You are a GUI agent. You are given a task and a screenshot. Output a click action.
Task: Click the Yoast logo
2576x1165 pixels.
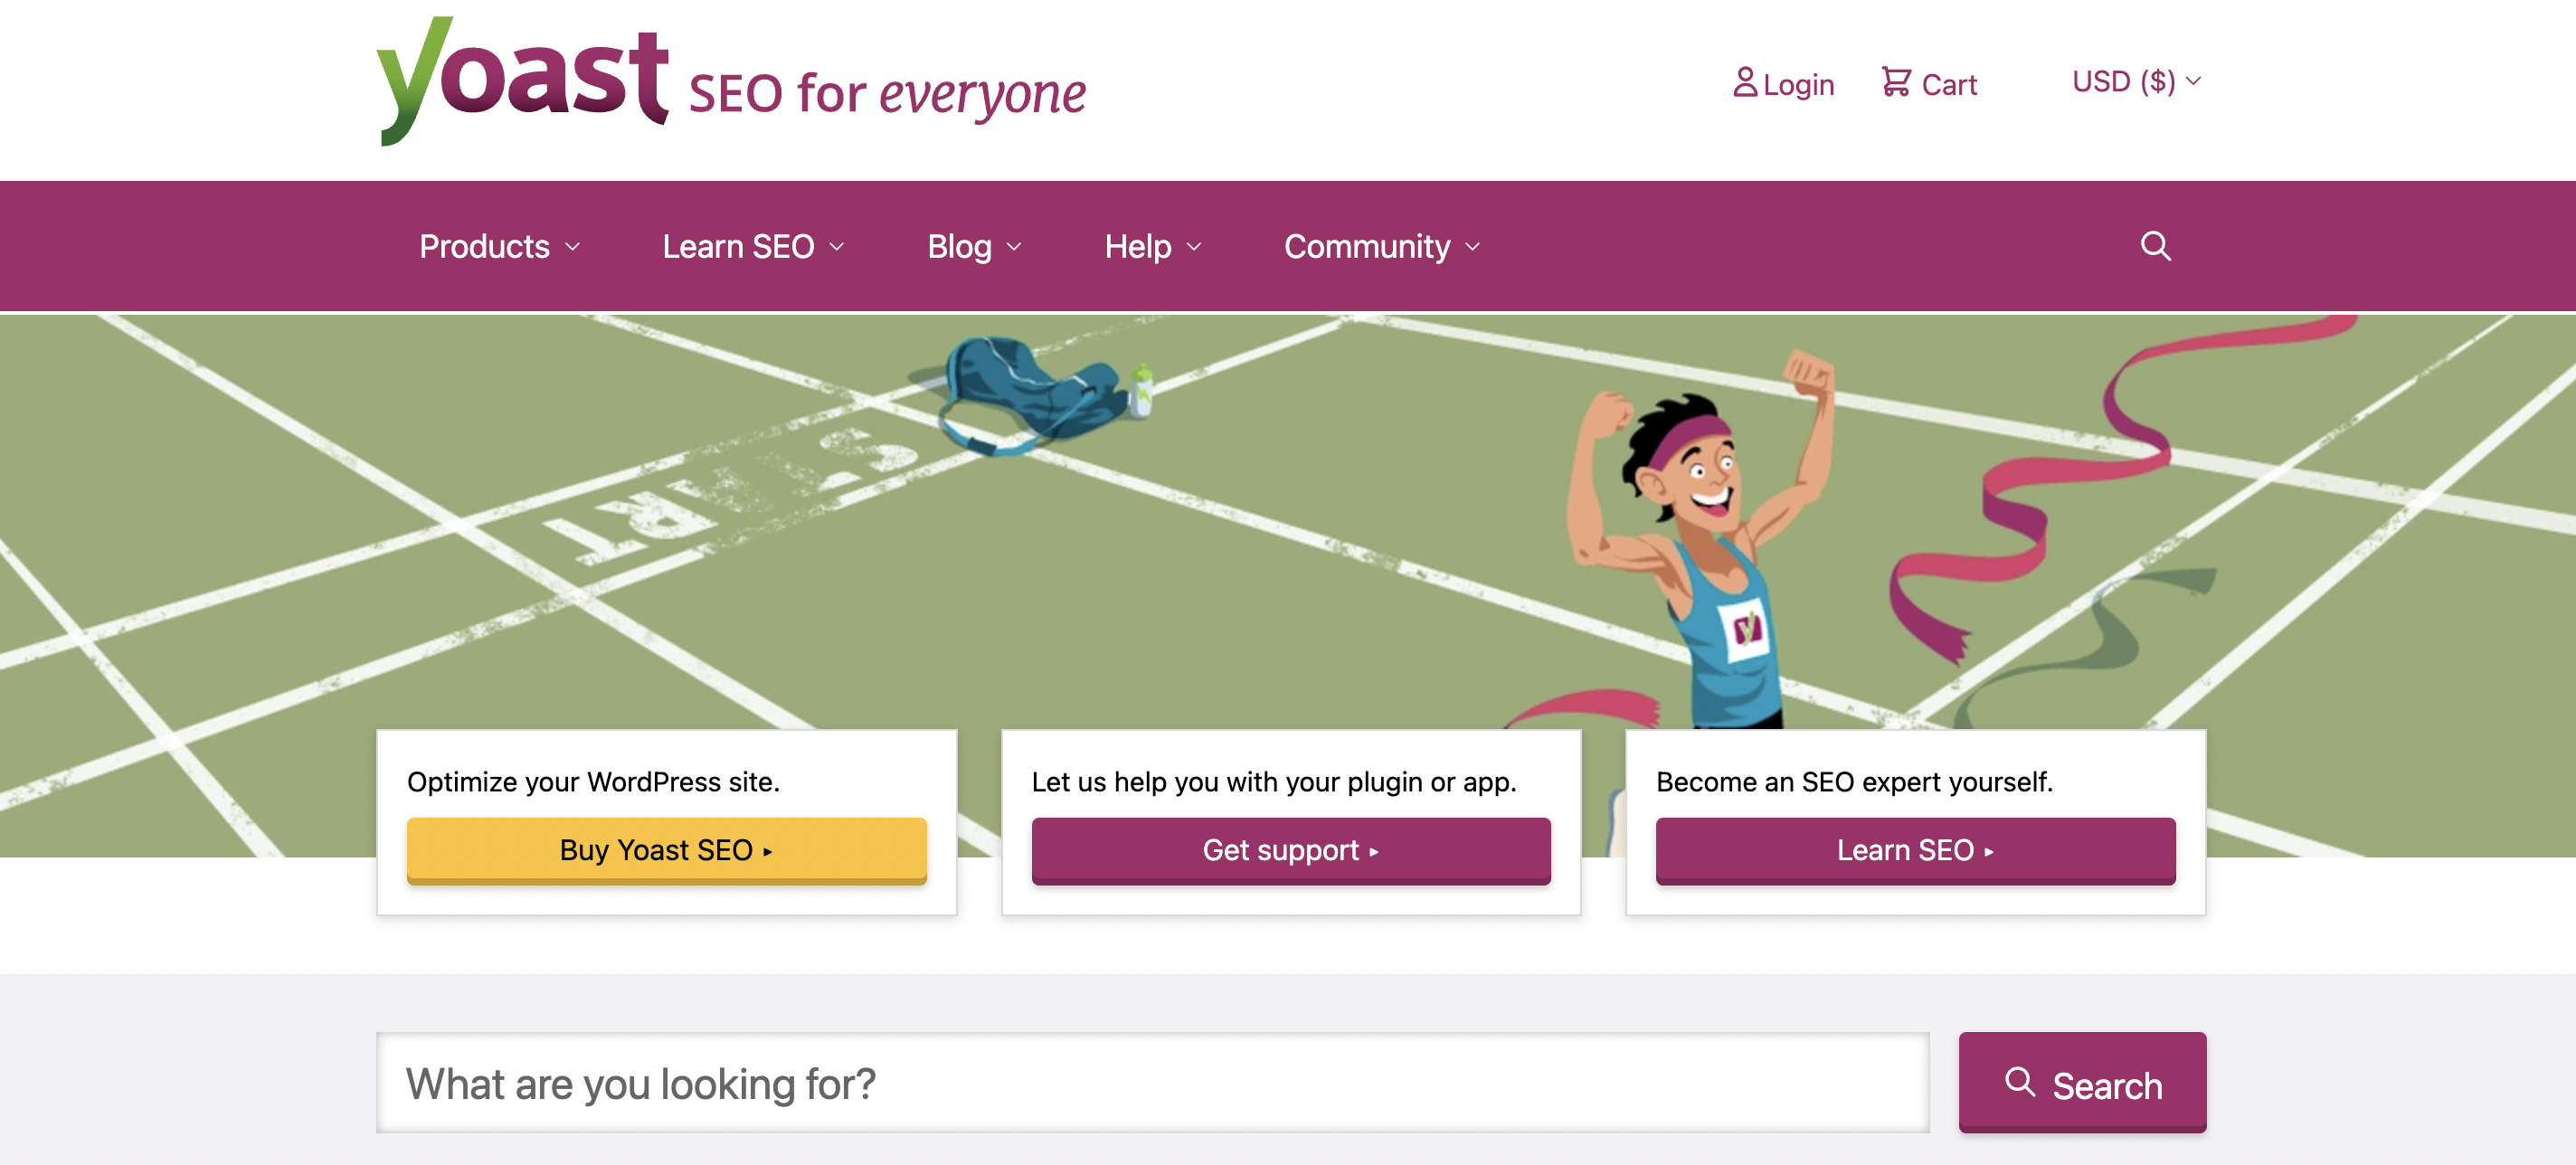(522, 80)
